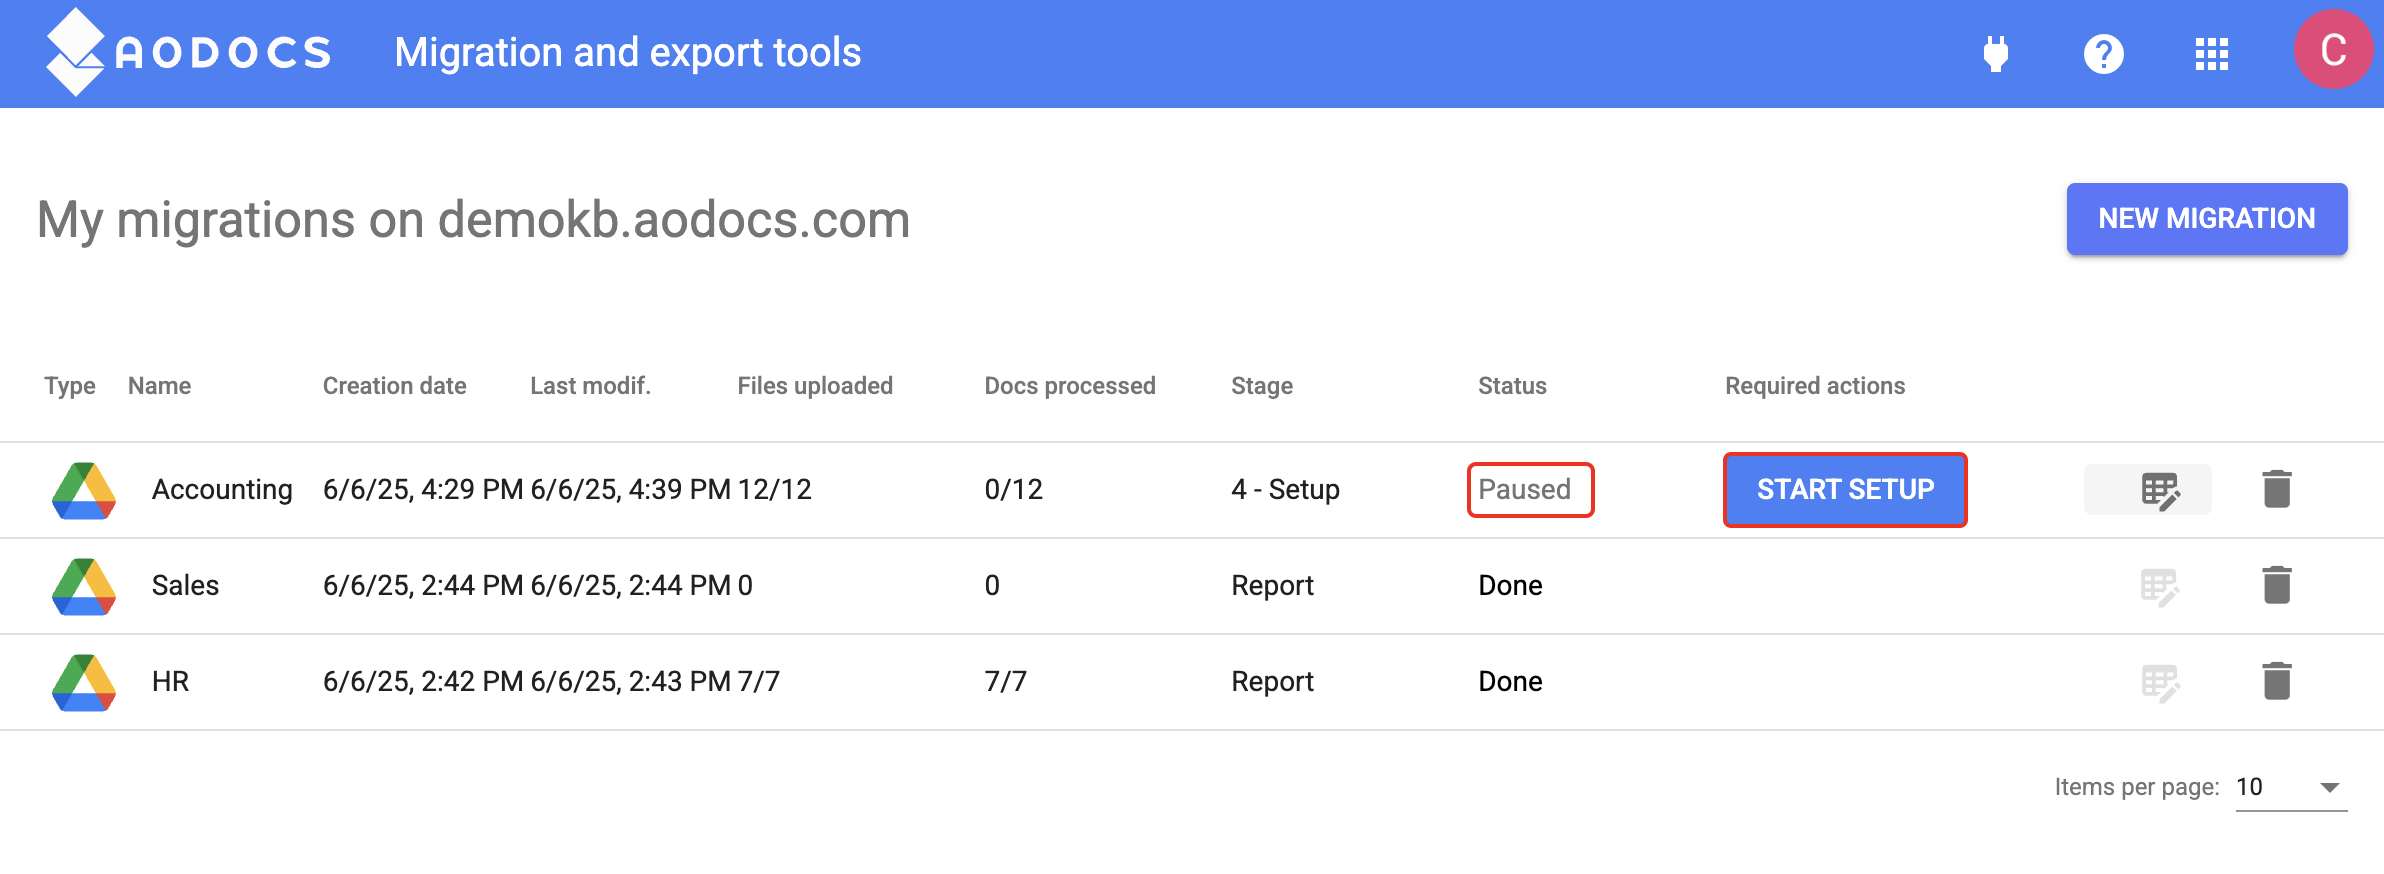This screenshot has height=874, width=2384.
Task: Click the Docs processed column header
Action: pos(1070,386)
